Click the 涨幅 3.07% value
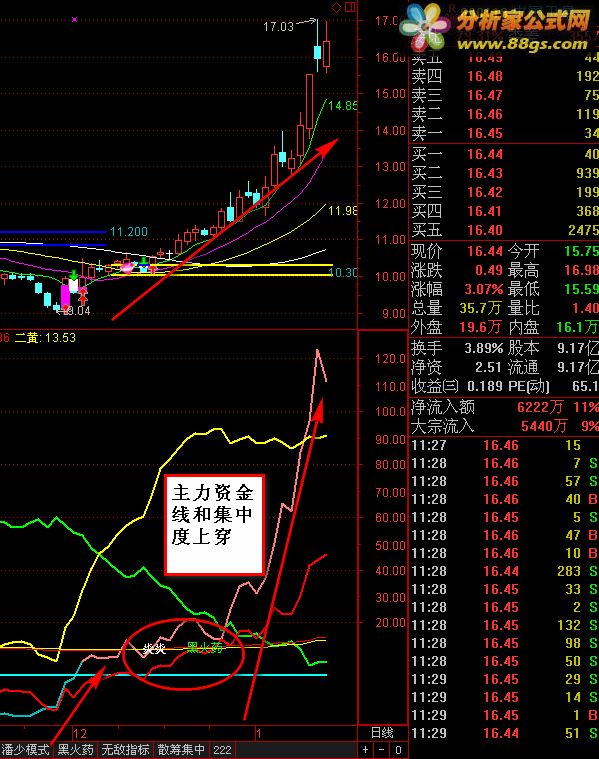The width and height of the screenshot is (599, 759). click(484, 289)
